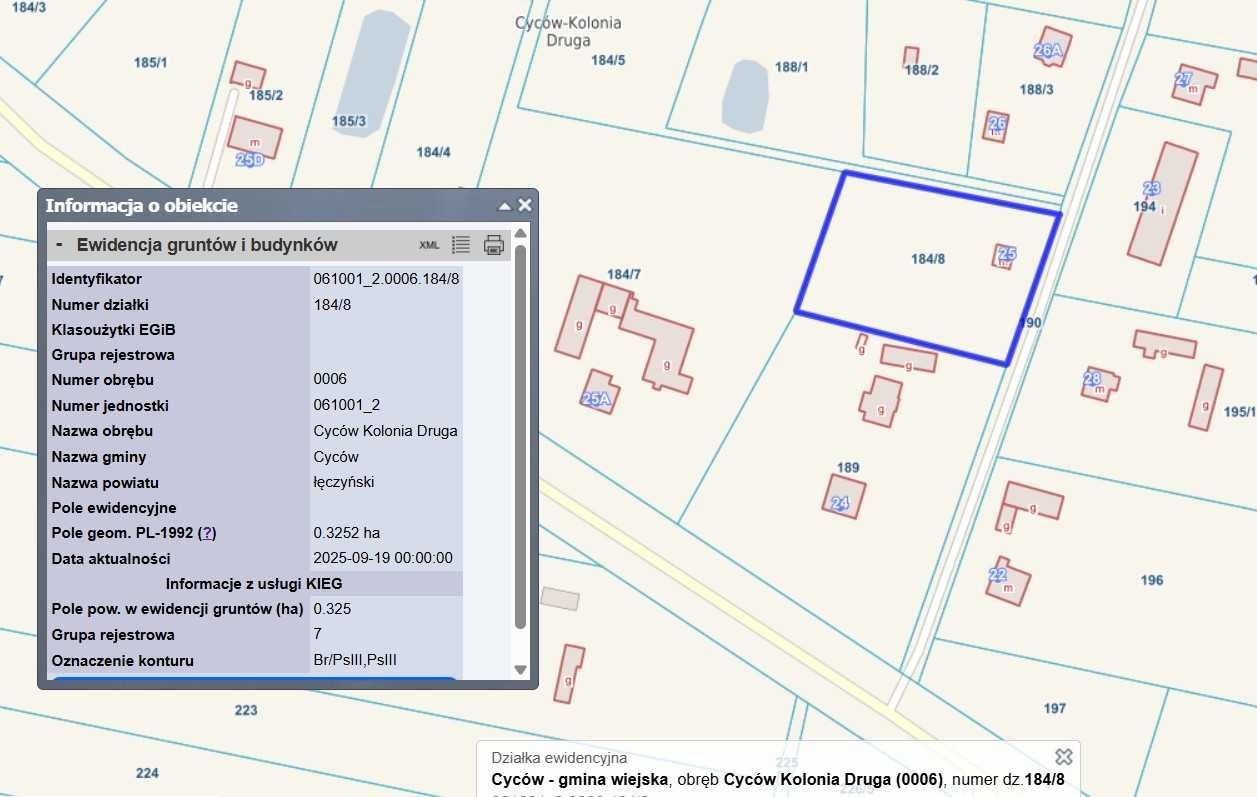
Task: Close the Informacja o obiekcie panel
Action: coord(525,205)
